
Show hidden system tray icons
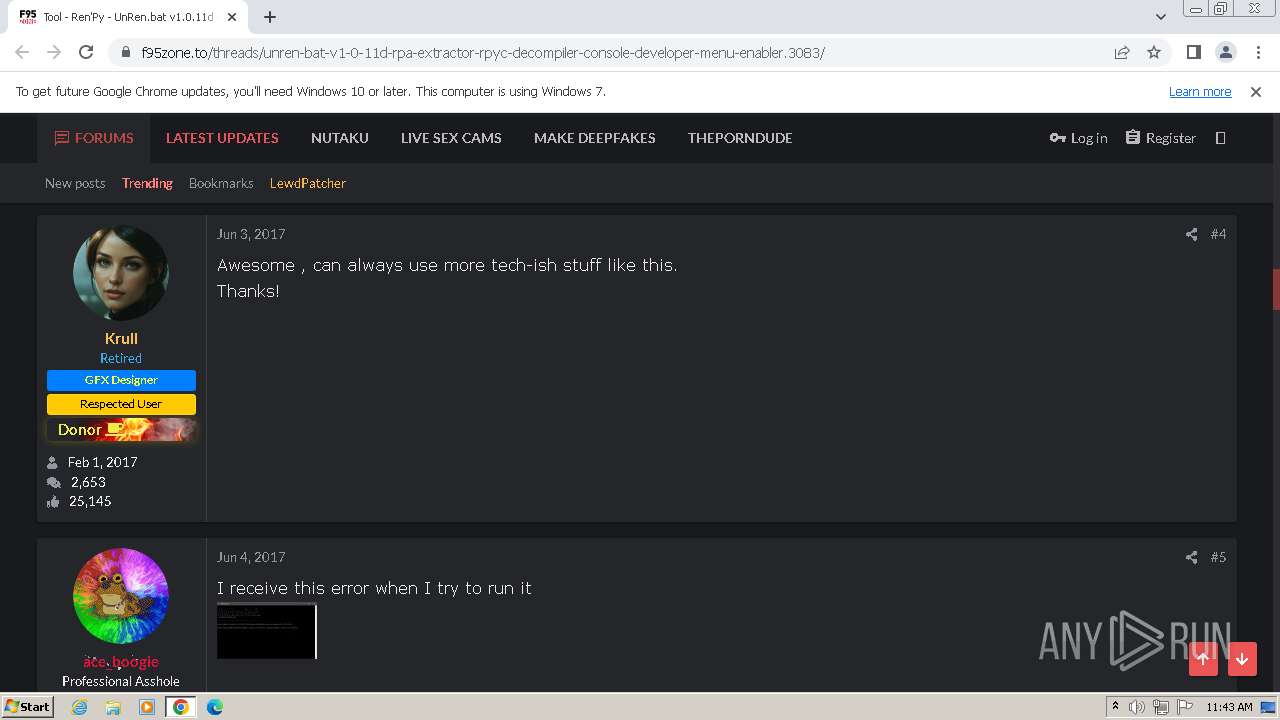click(x=1115, y=707)
